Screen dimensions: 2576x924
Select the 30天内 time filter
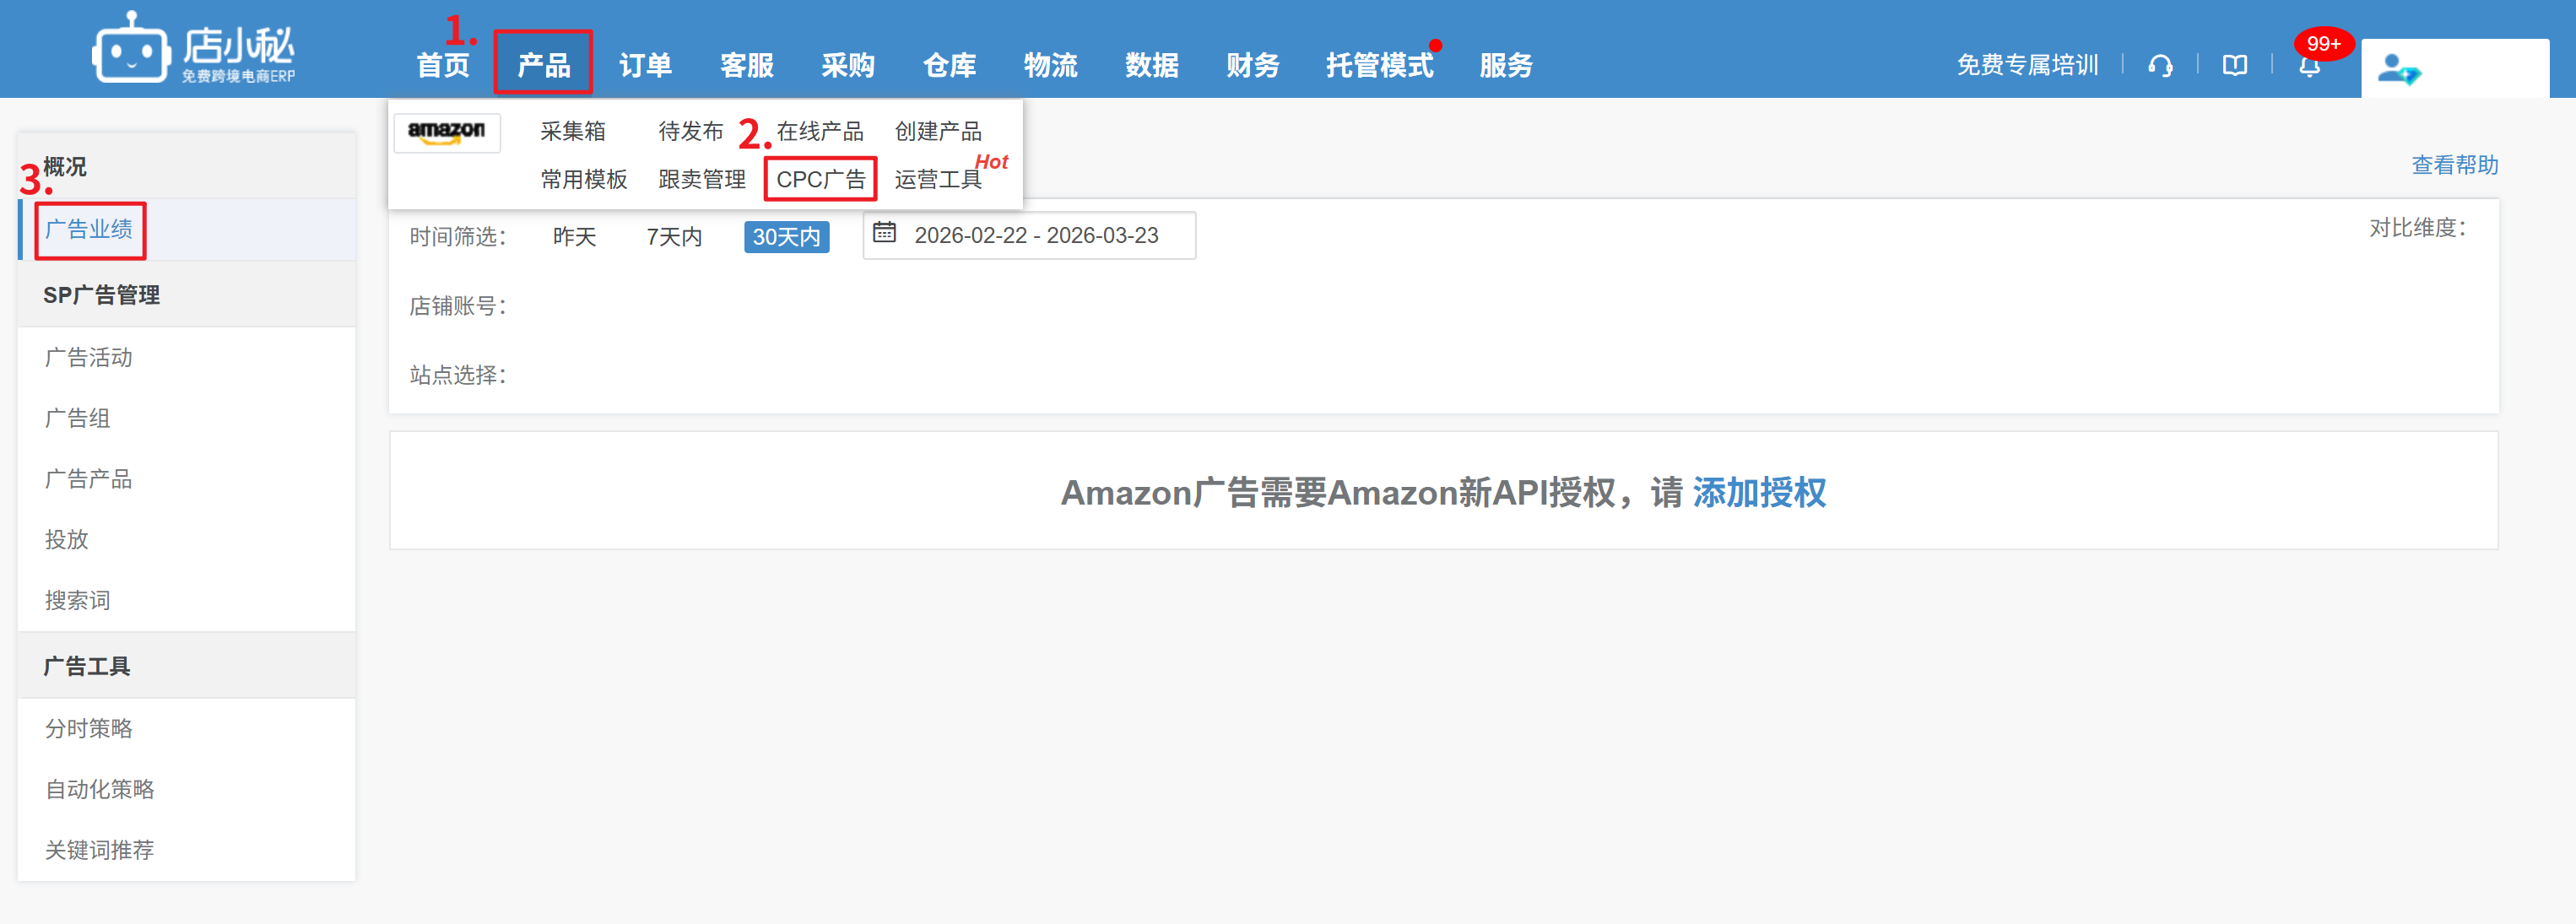786,237
